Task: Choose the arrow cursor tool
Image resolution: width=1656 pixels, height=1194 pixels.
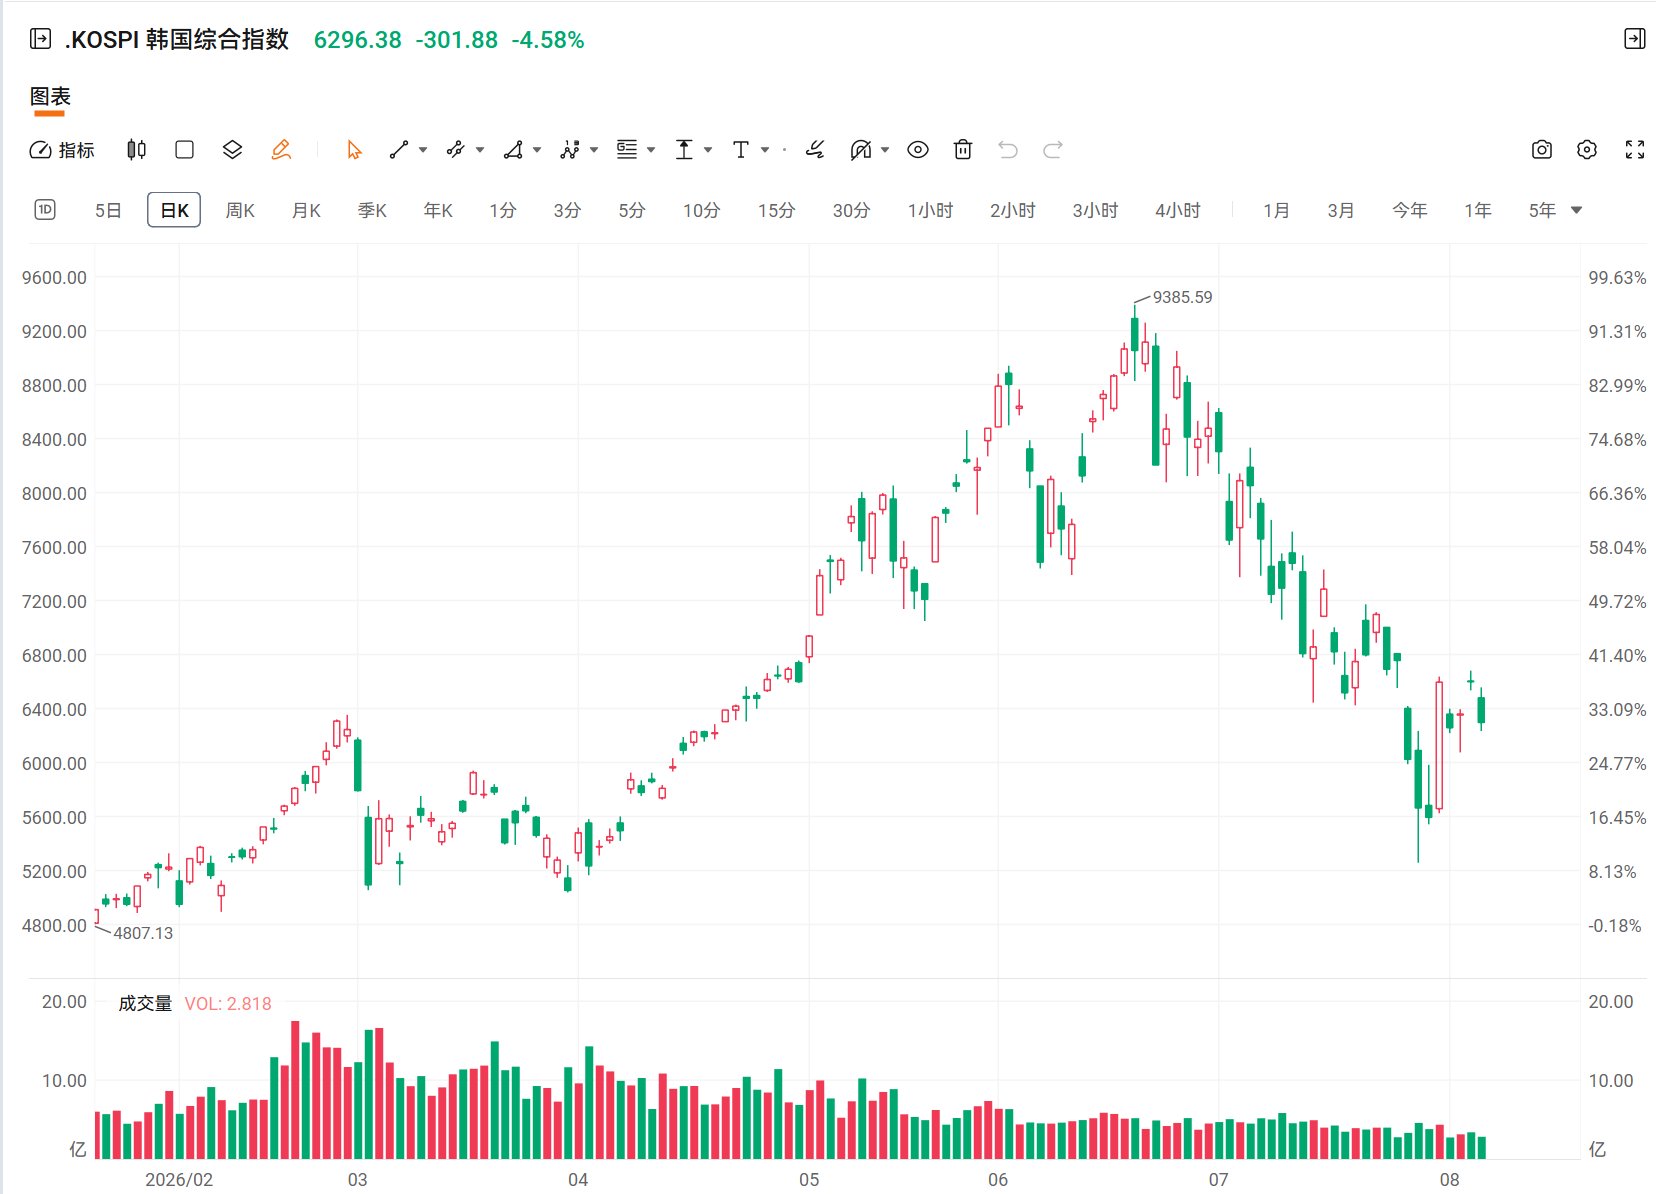Action: (x=354, y=150)
